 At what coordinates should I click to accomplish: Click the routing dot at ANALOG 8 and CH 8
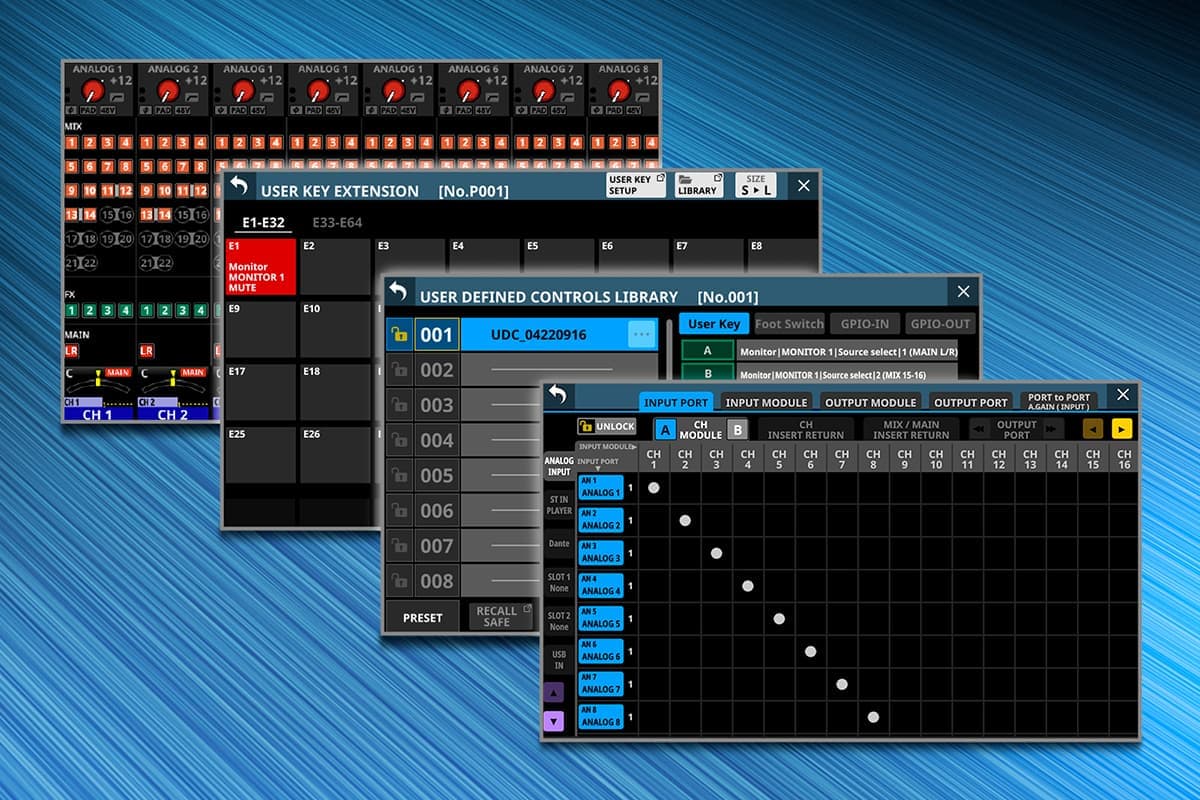873,717
